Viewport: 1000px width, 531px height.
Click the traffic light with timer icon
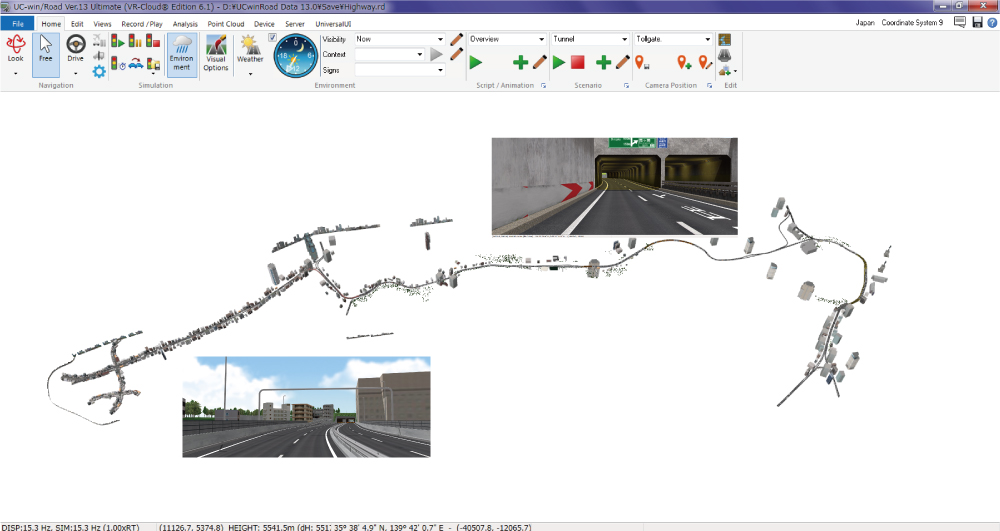(x=118, y=64)
